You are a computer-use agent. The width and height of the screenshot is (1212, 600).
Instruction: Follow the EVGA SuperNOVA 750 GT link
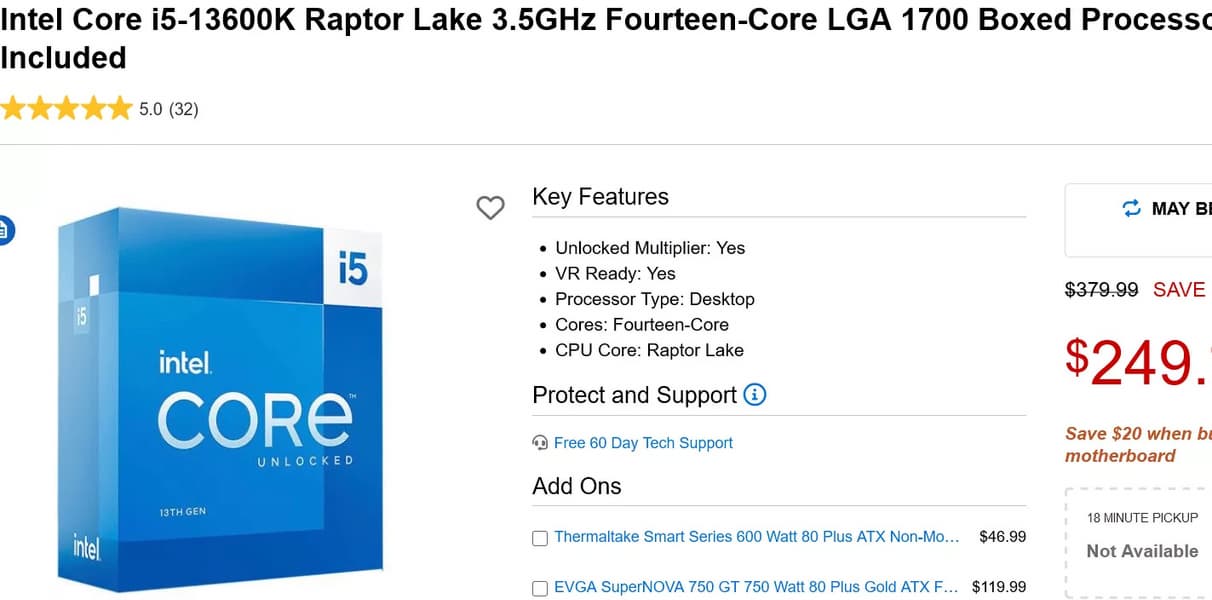756,587
